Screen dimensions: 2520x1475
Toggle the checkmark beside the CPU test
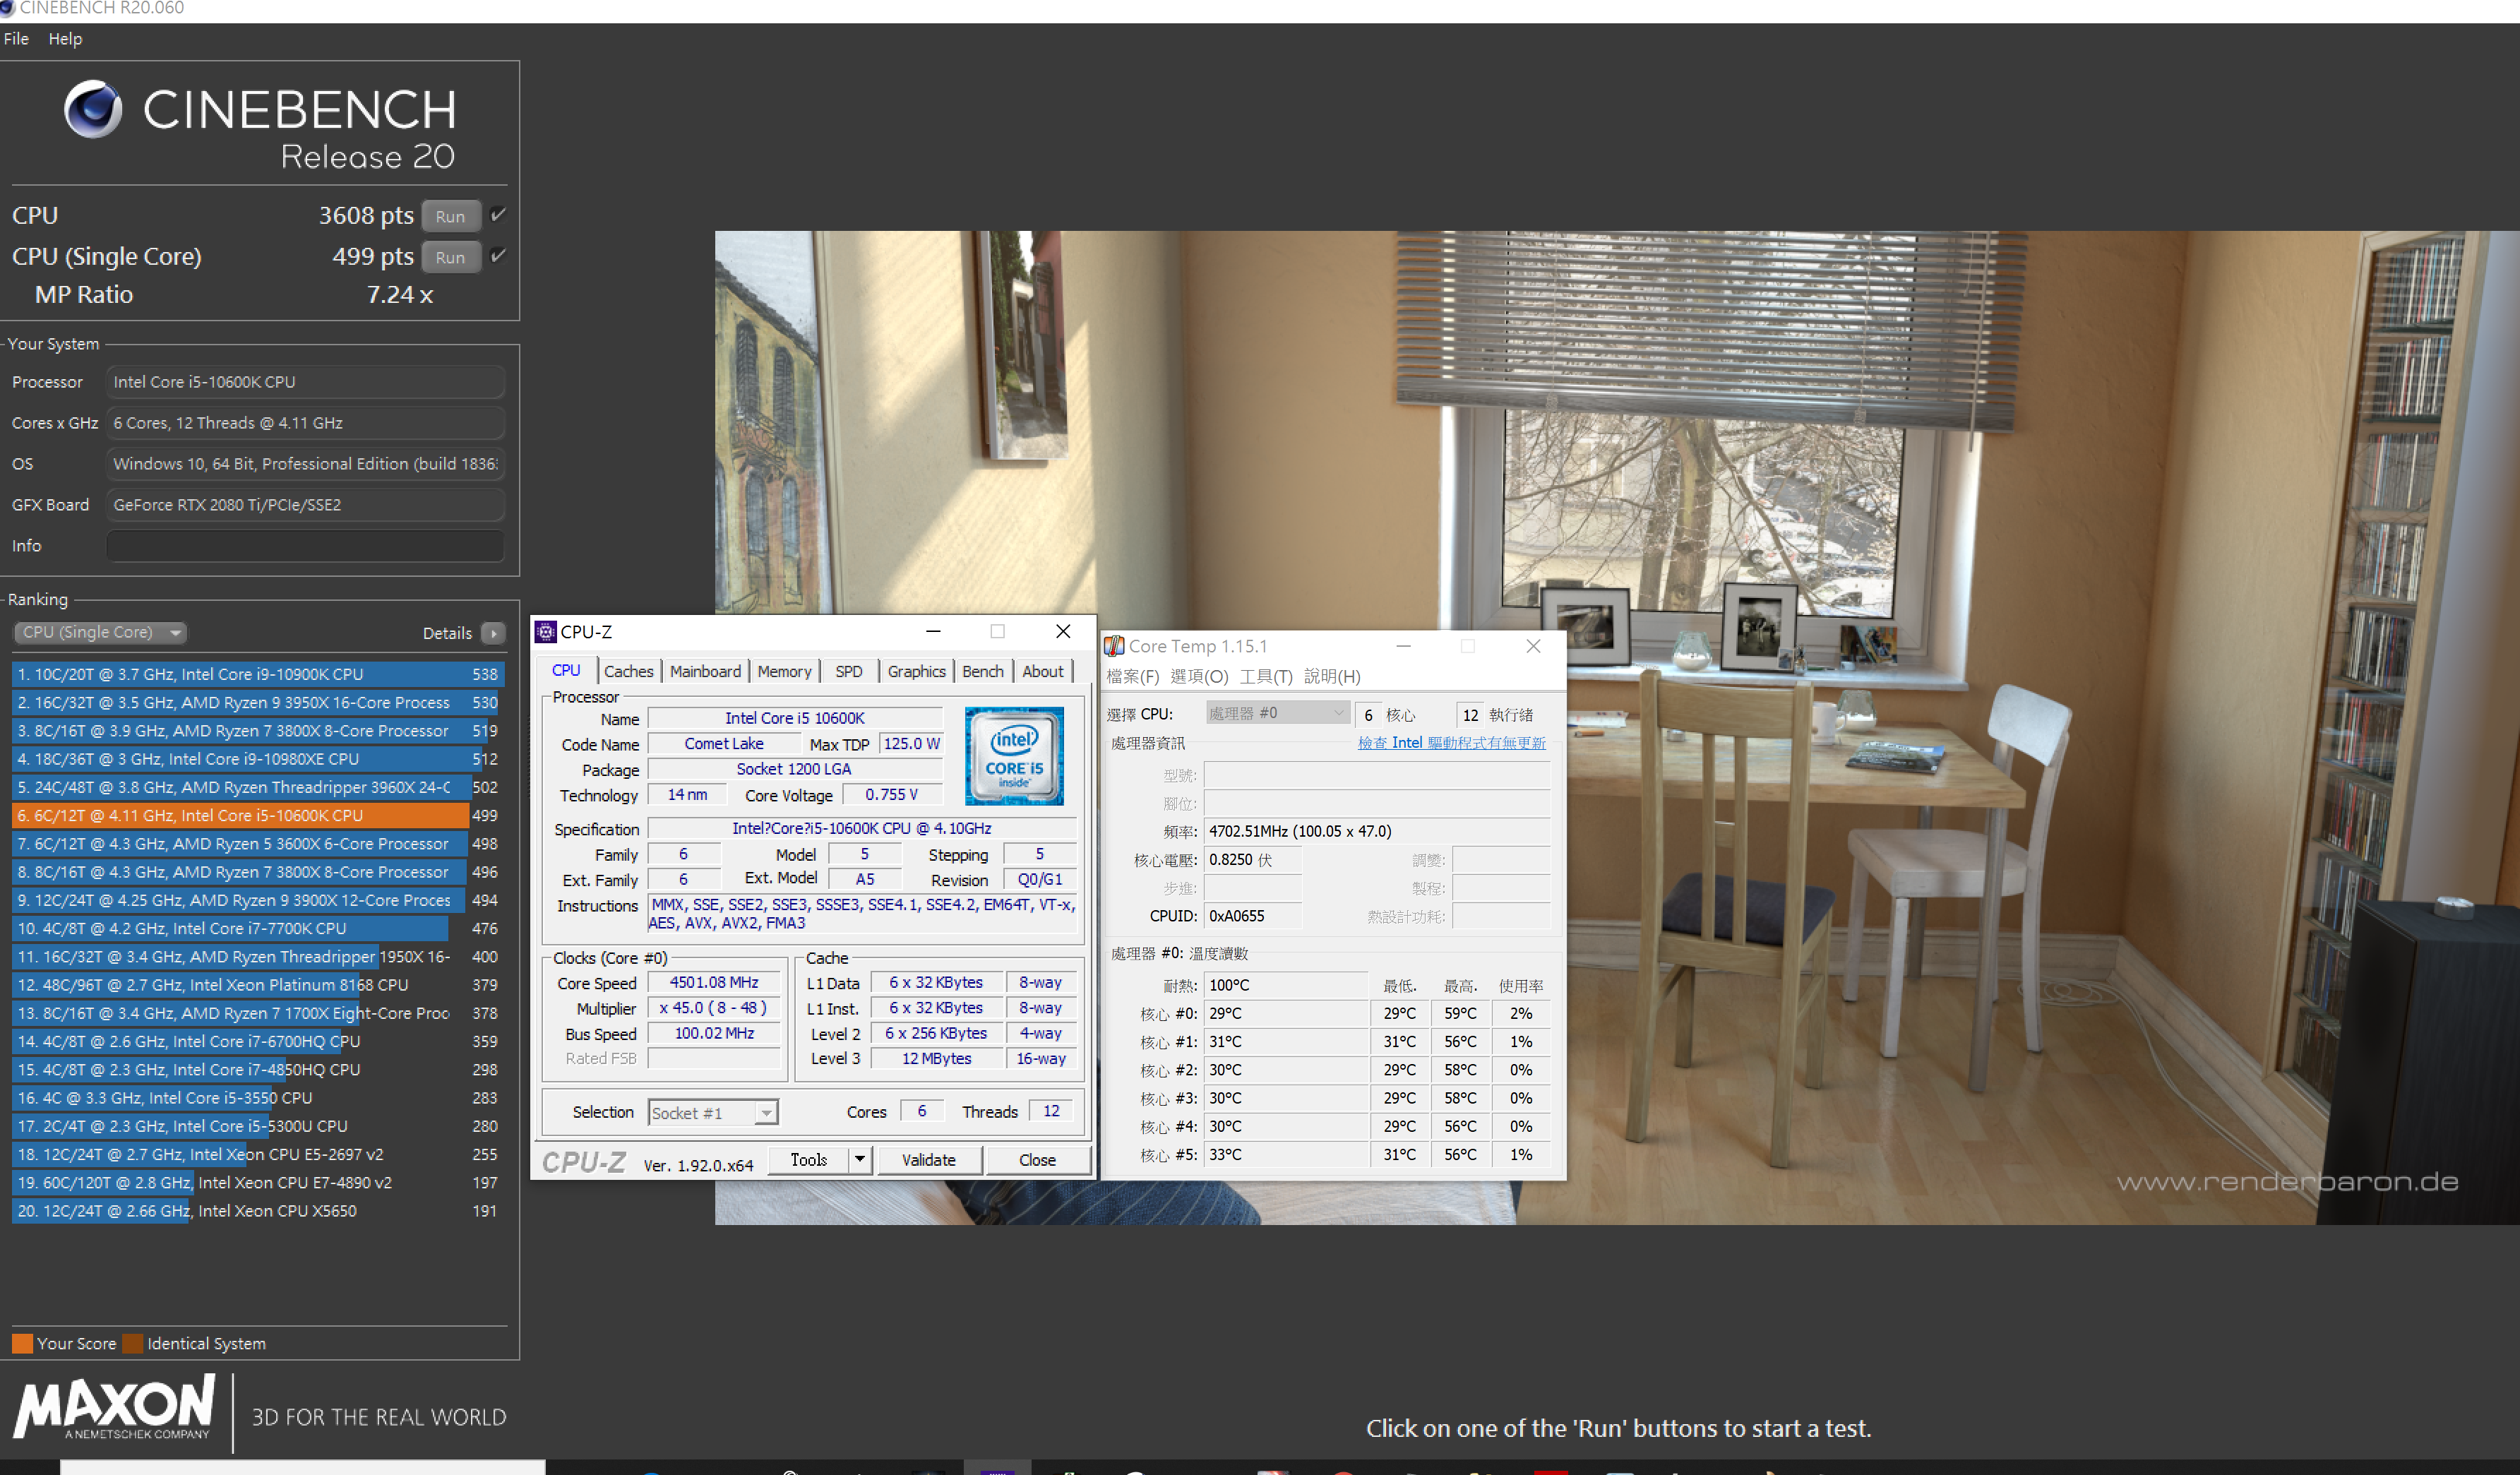(498, 215)
